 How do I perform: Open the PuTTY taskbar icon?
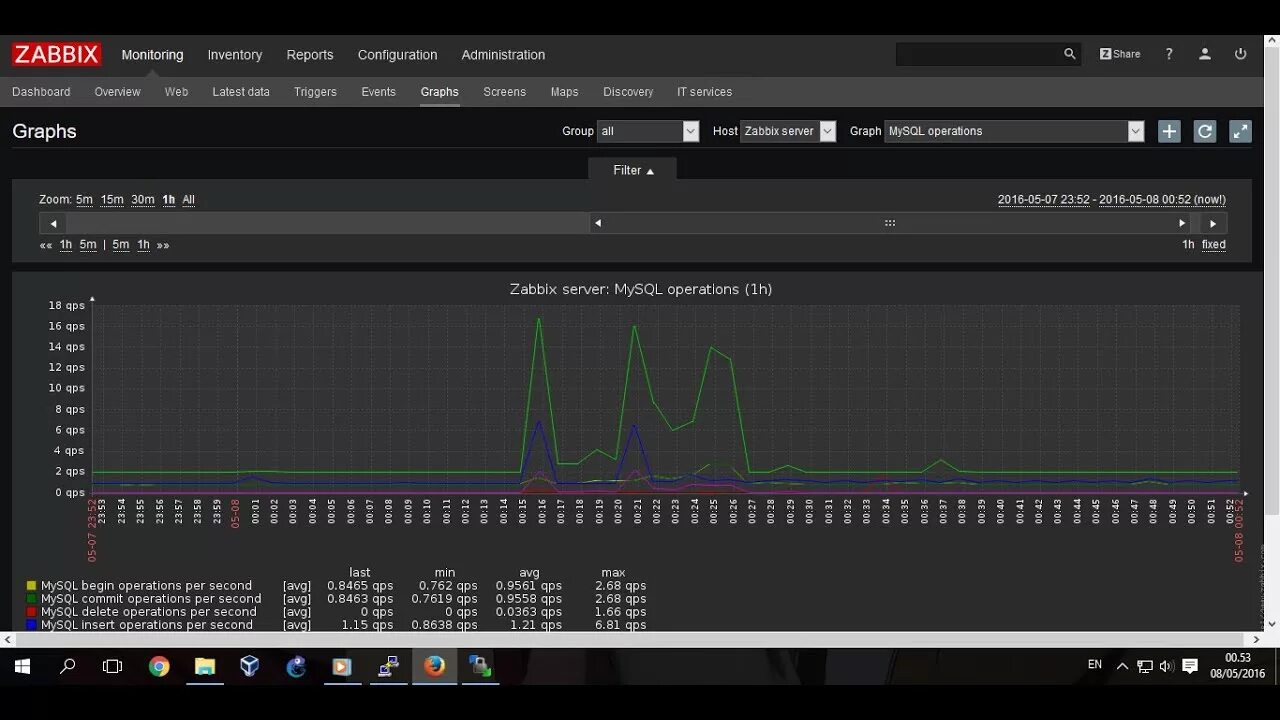click(388, 666)
